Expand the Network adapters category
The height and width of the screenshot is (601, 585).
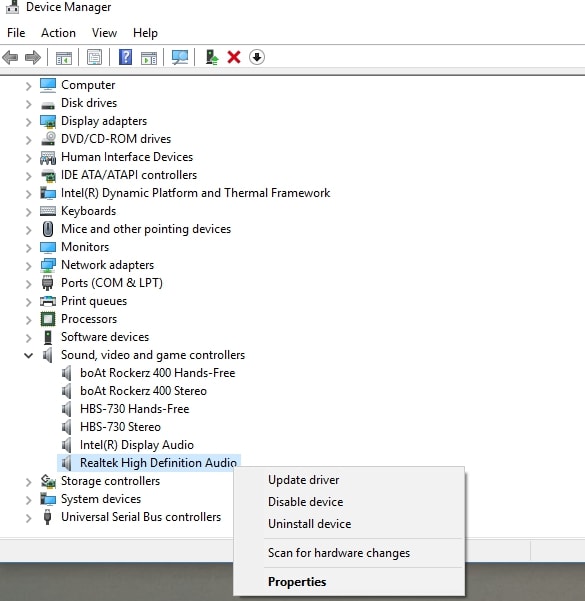pos(28,266)
